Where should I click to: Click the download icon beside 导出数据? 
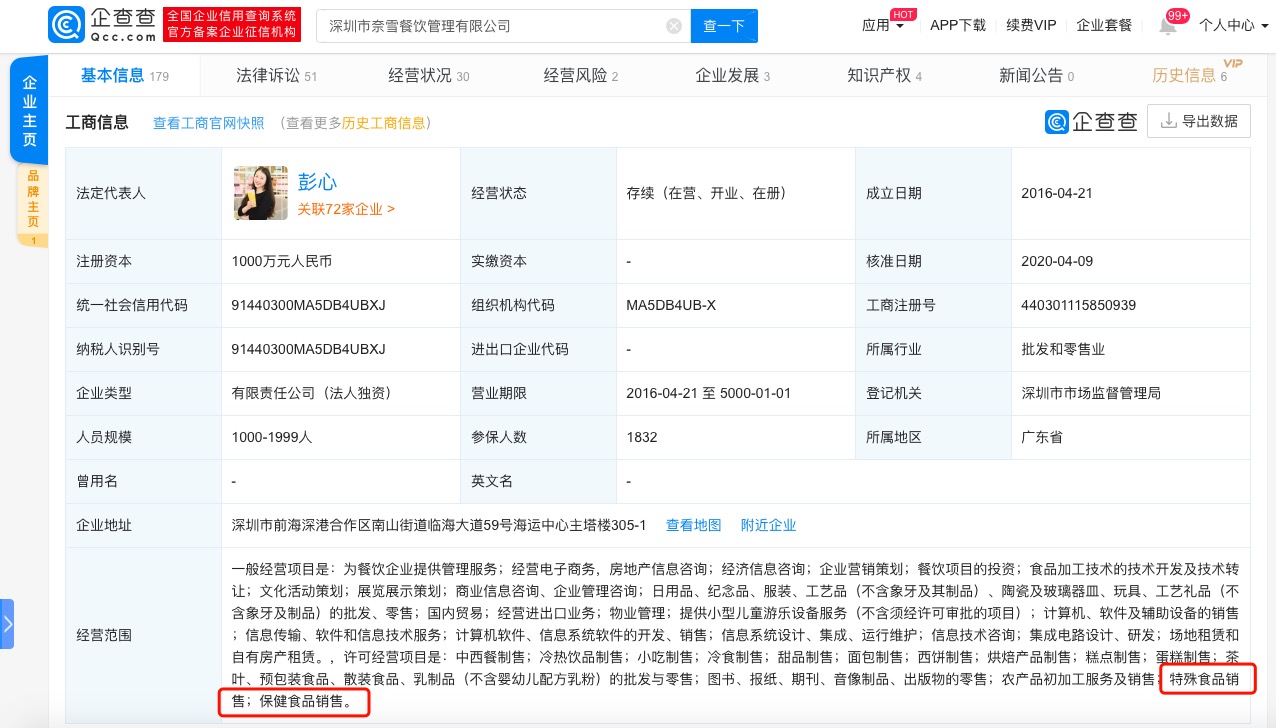point(1168,121)
